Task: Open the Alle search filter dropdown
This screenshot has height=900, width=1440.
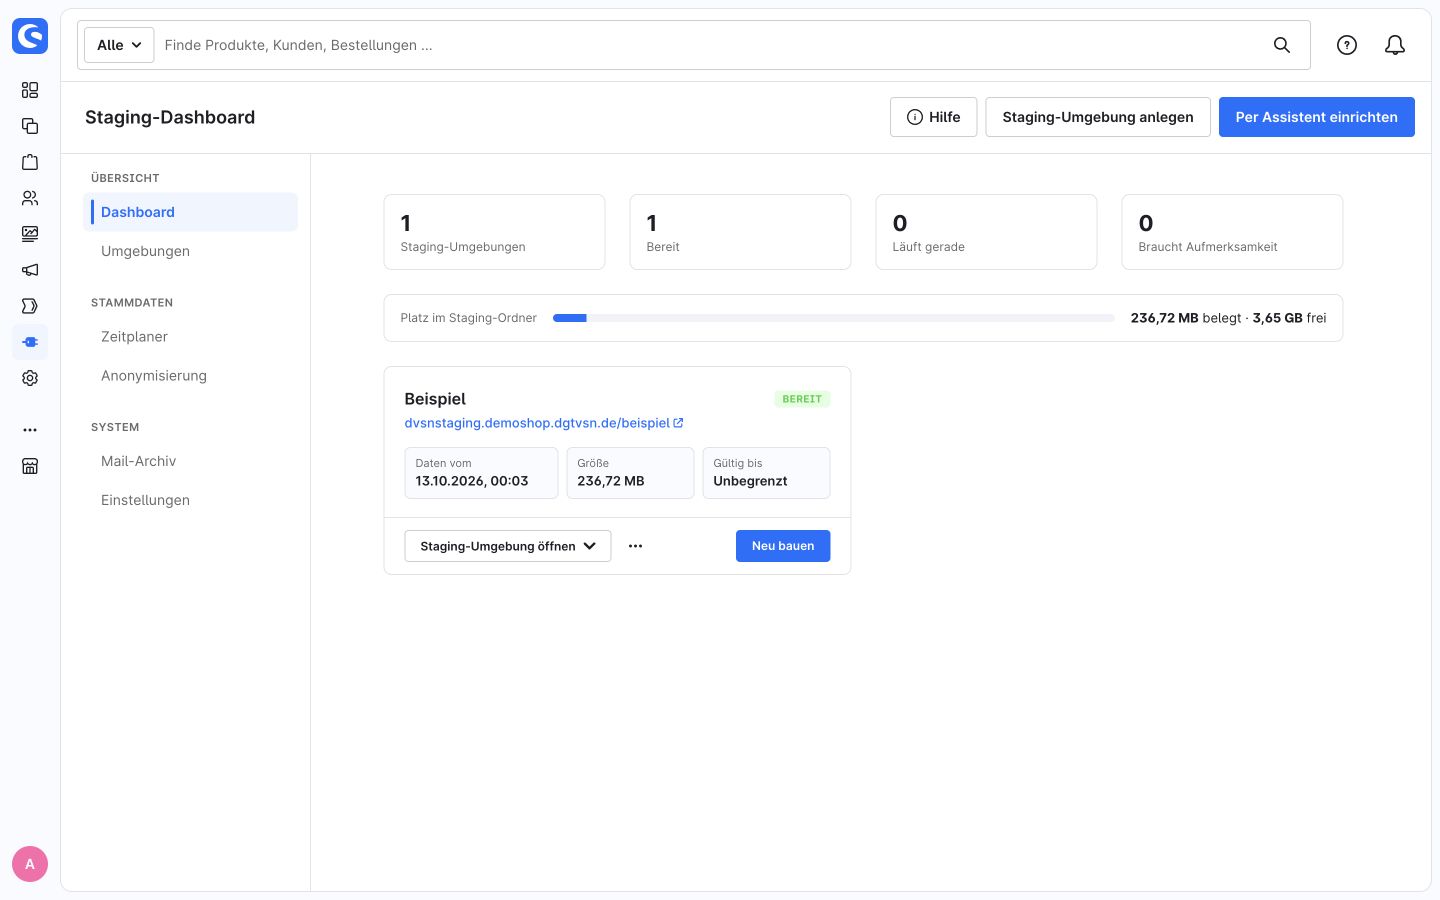Action: pos(119,45)
